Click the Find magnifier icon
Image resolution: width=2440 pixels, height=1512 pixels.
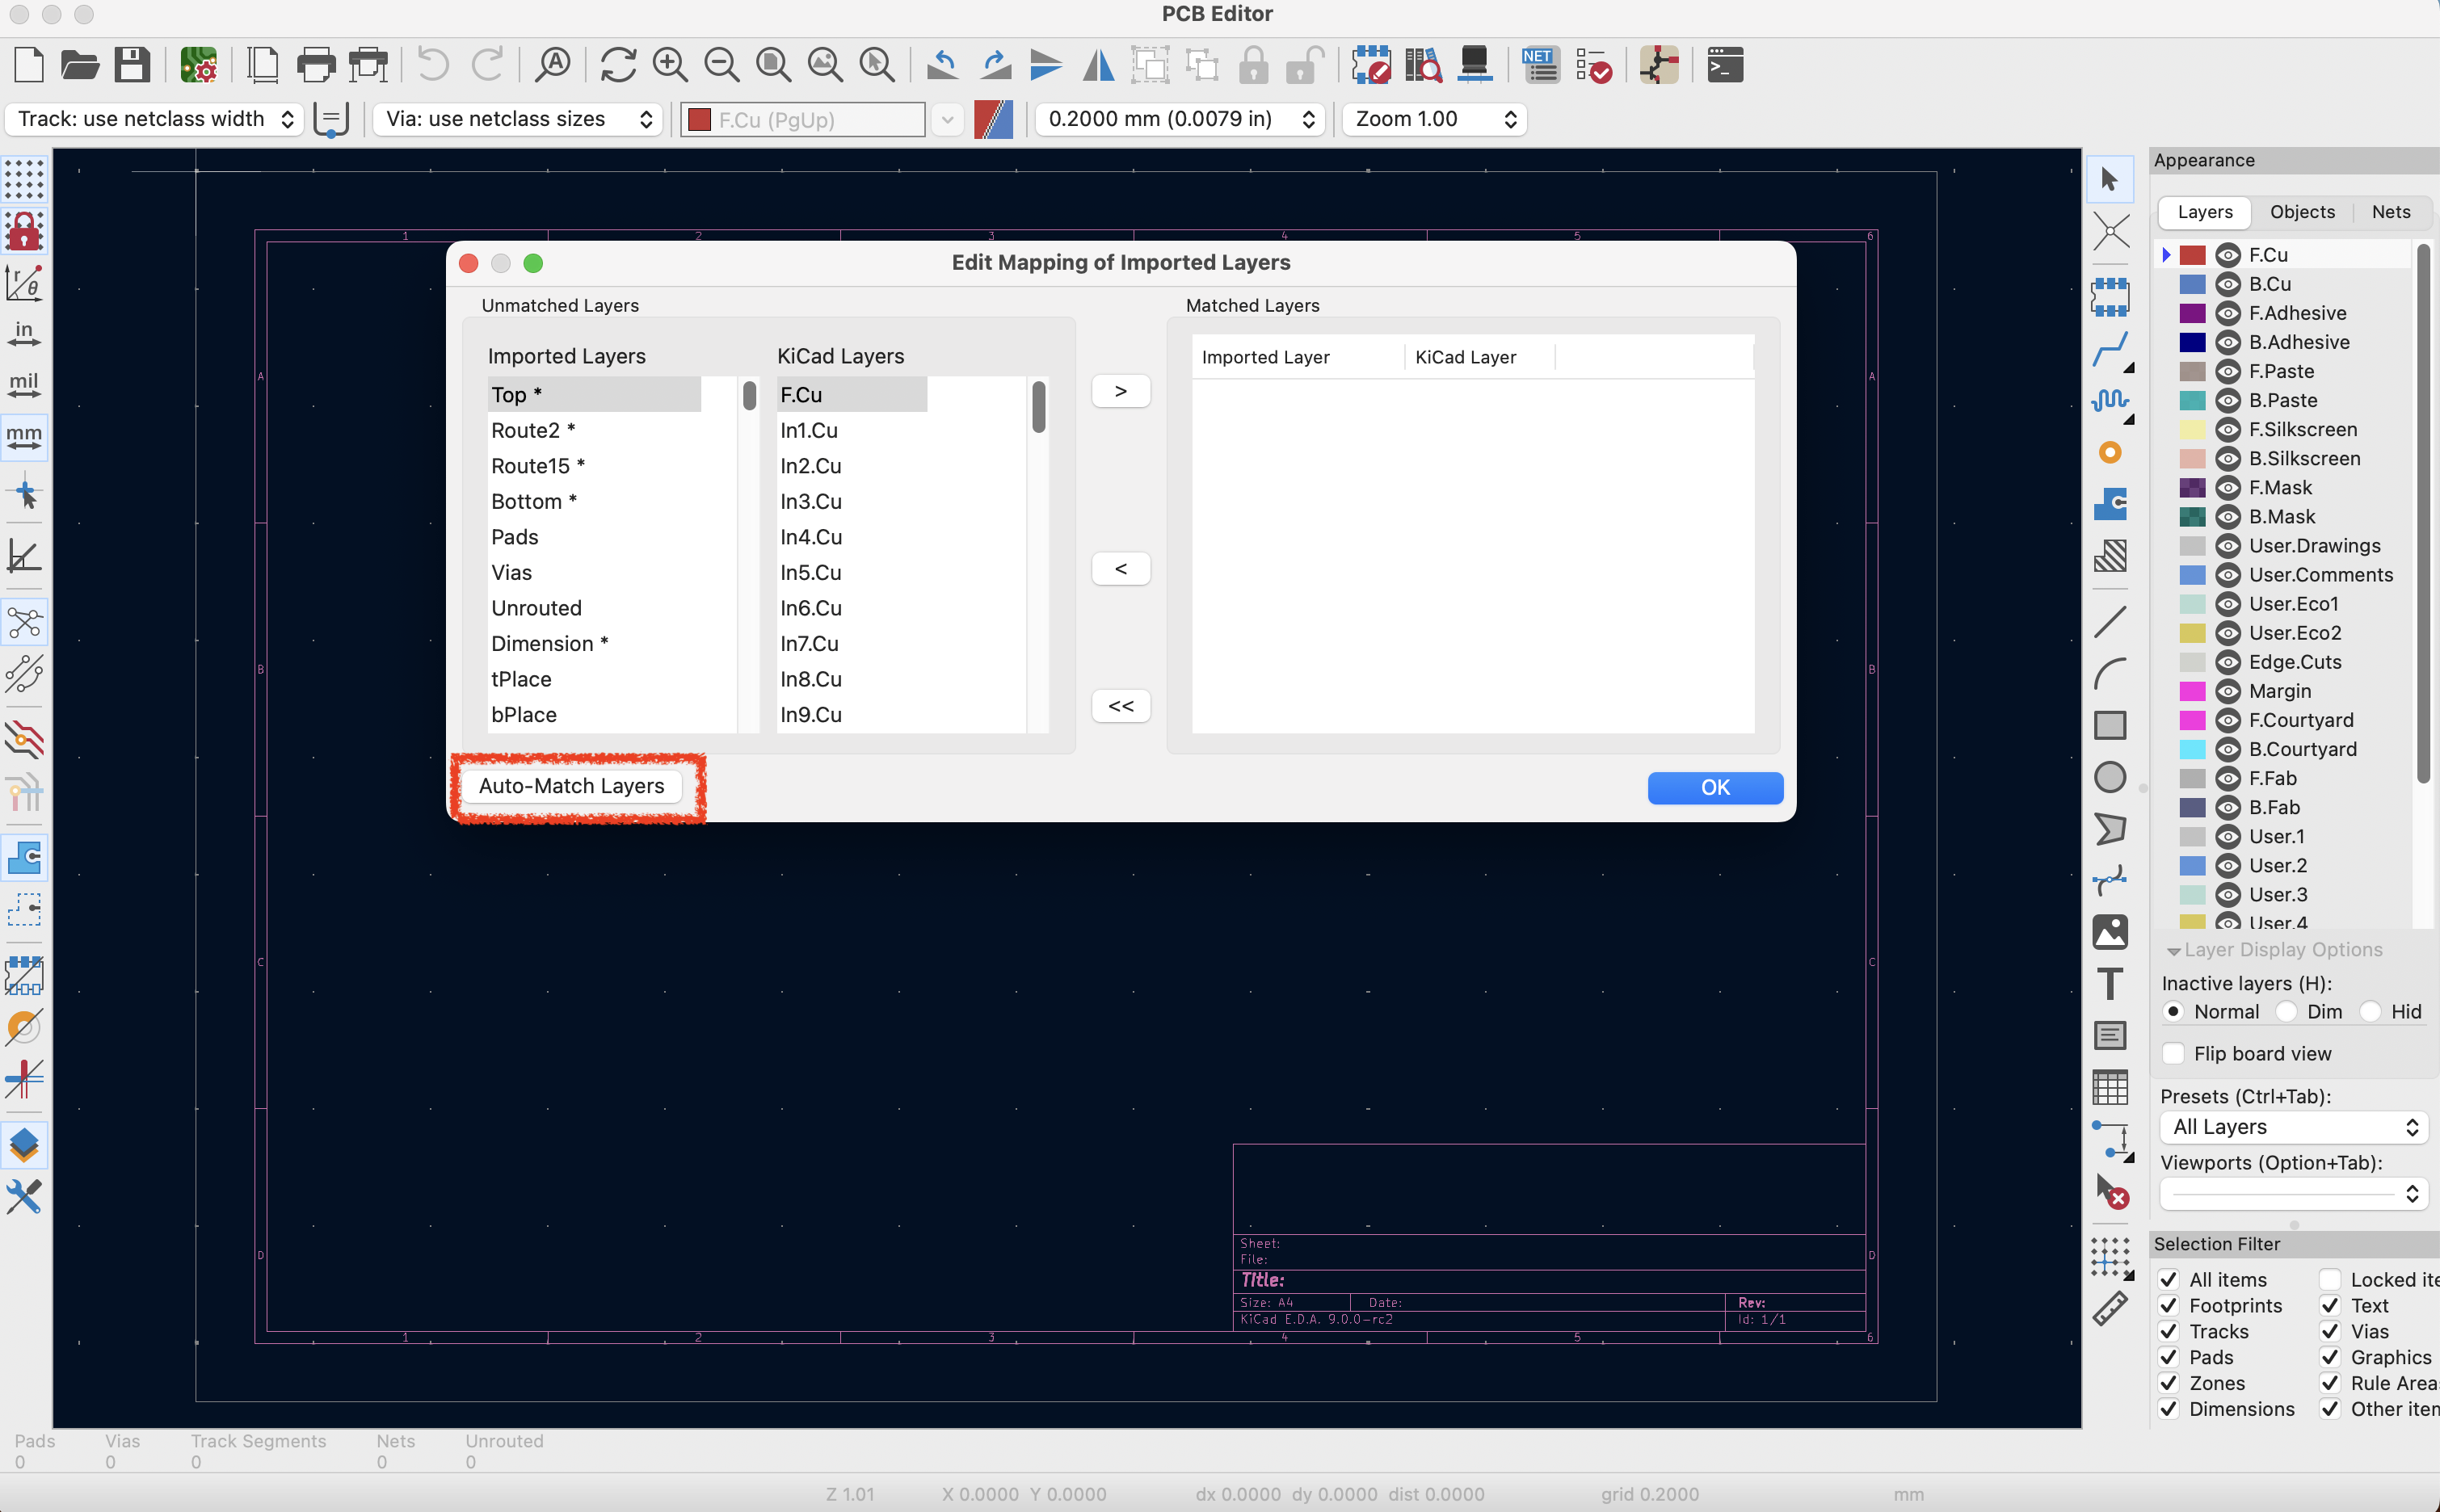tap(552, 65)
